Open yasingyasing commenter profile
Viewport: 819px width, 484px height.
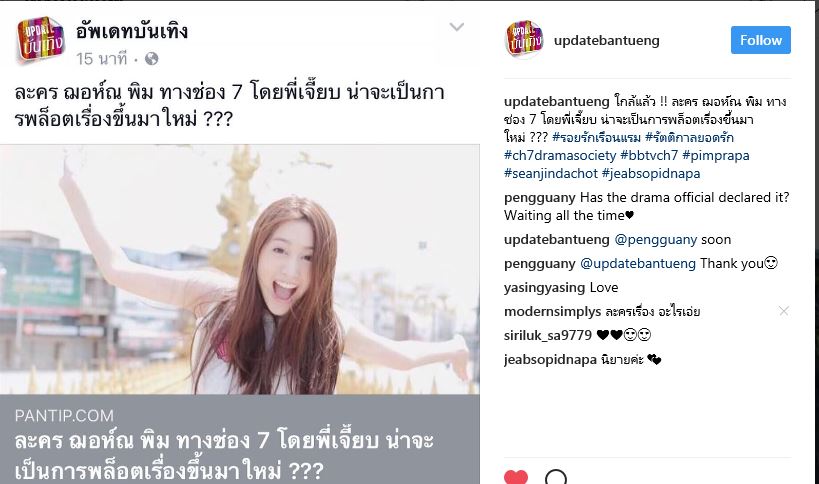pyautogui.click(x=545, y=288)
